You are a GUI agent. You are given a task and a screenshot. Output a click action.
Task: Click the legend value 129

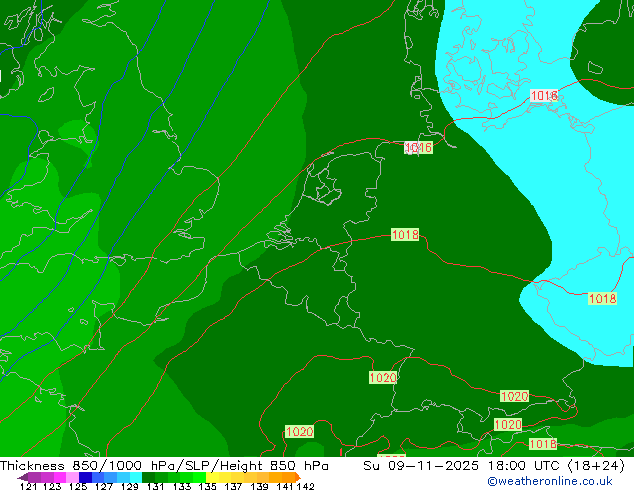[129, 486]
